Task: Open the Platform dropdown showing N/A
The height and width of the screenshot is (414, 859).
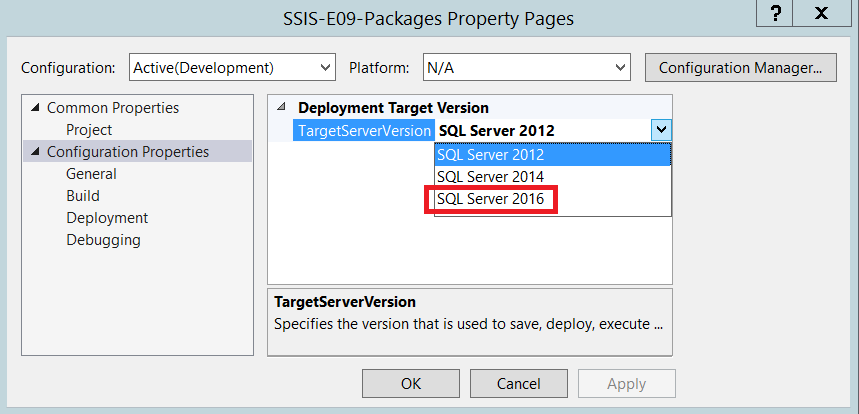Action: (x=526, y=67)
